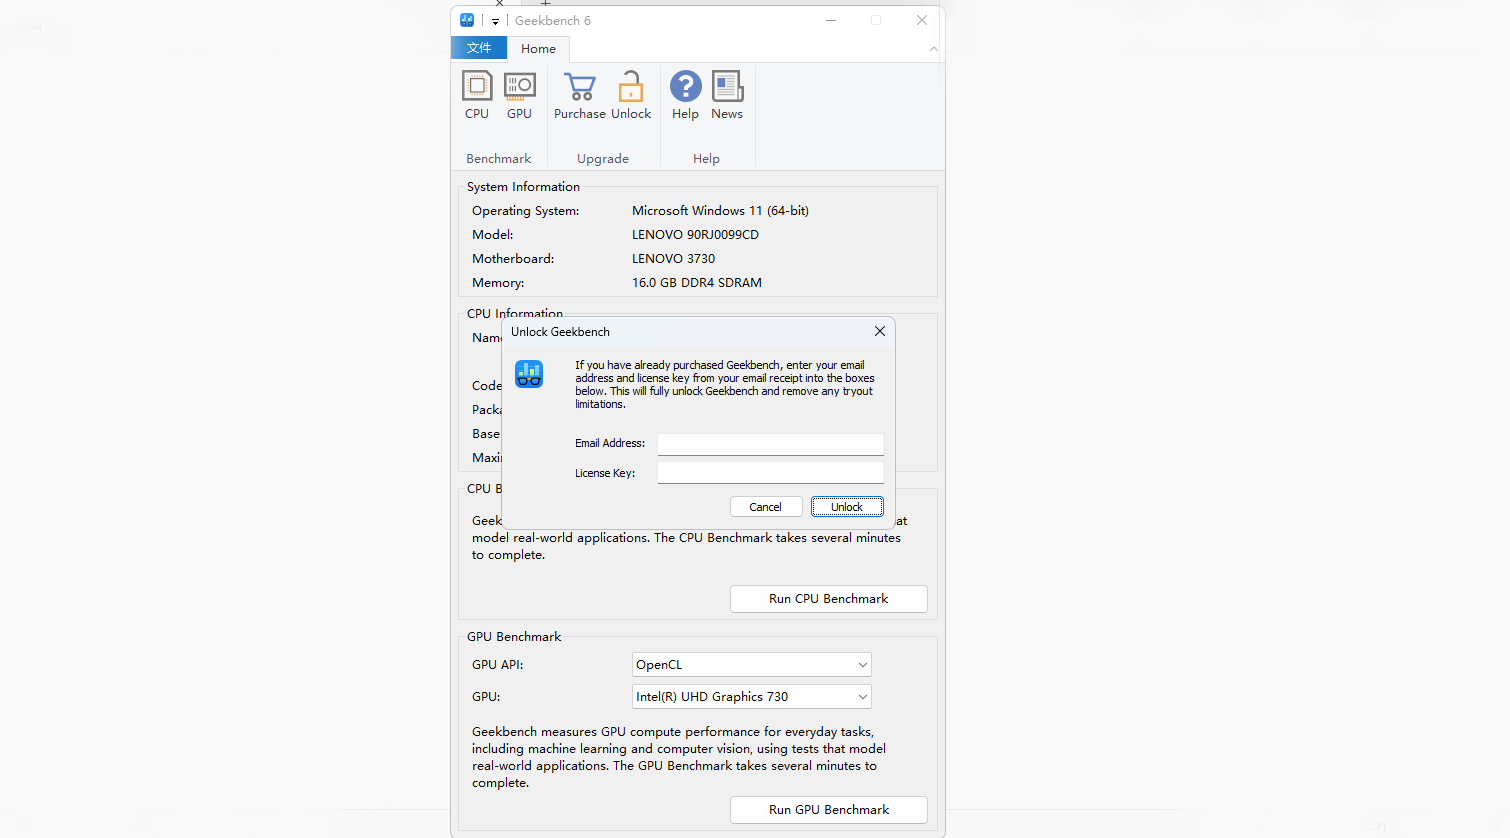Screen dimensions: 1510x838
Task: Click the Cancel button in the Unlock dialog
Action: 766,507
